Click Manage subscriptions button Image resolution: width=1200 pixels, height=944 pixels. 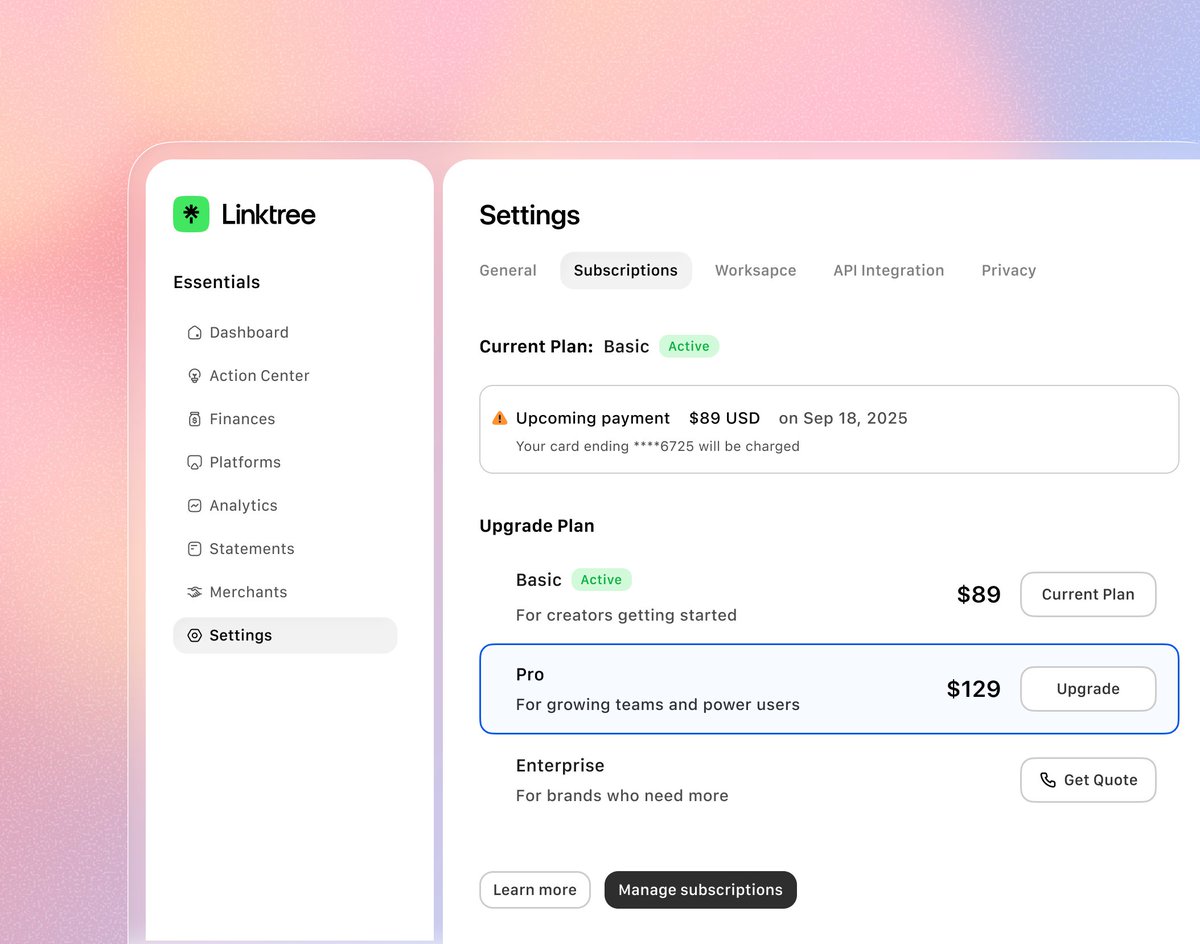tap(701, 890)
